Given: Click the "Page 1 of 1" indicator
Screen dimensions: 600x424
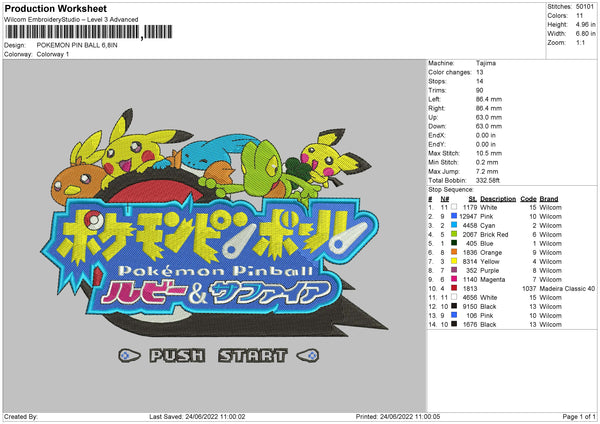Looking at the screenshot, I should [579, 416].
